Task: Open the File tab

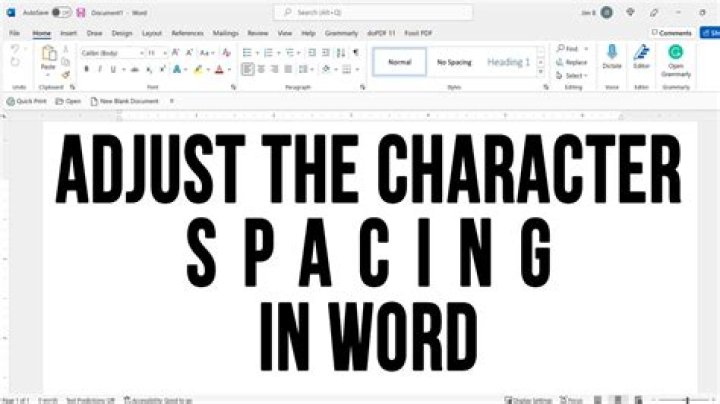Action: coord(14,33)
